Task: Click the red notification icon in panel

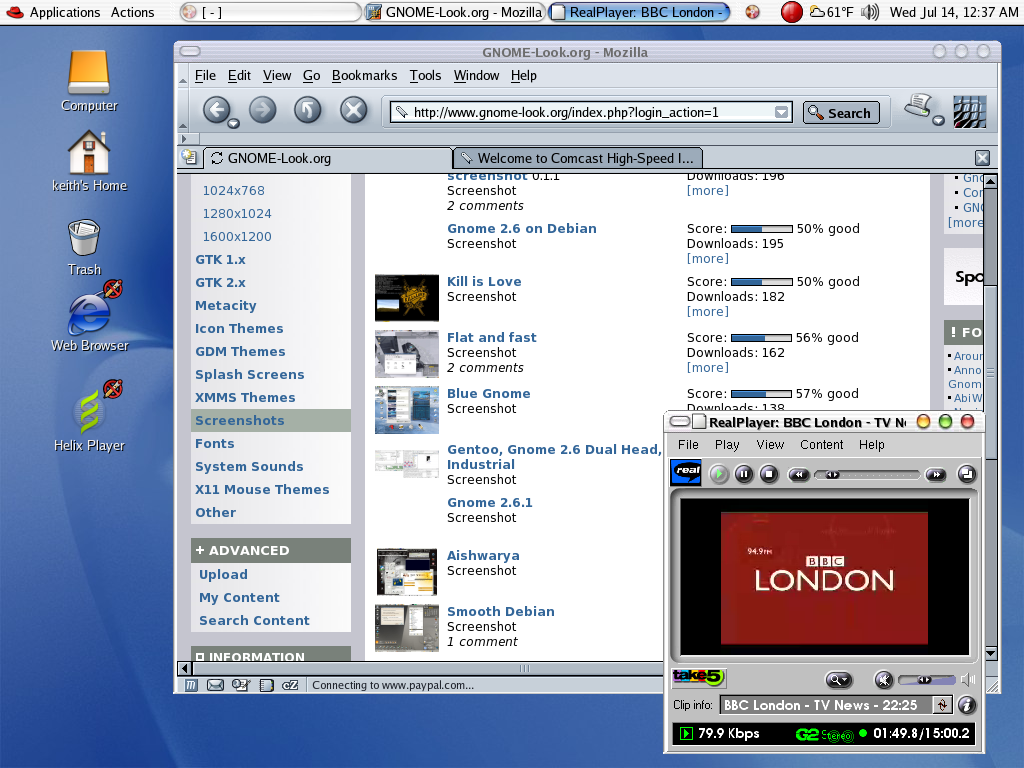Action: 792,12
